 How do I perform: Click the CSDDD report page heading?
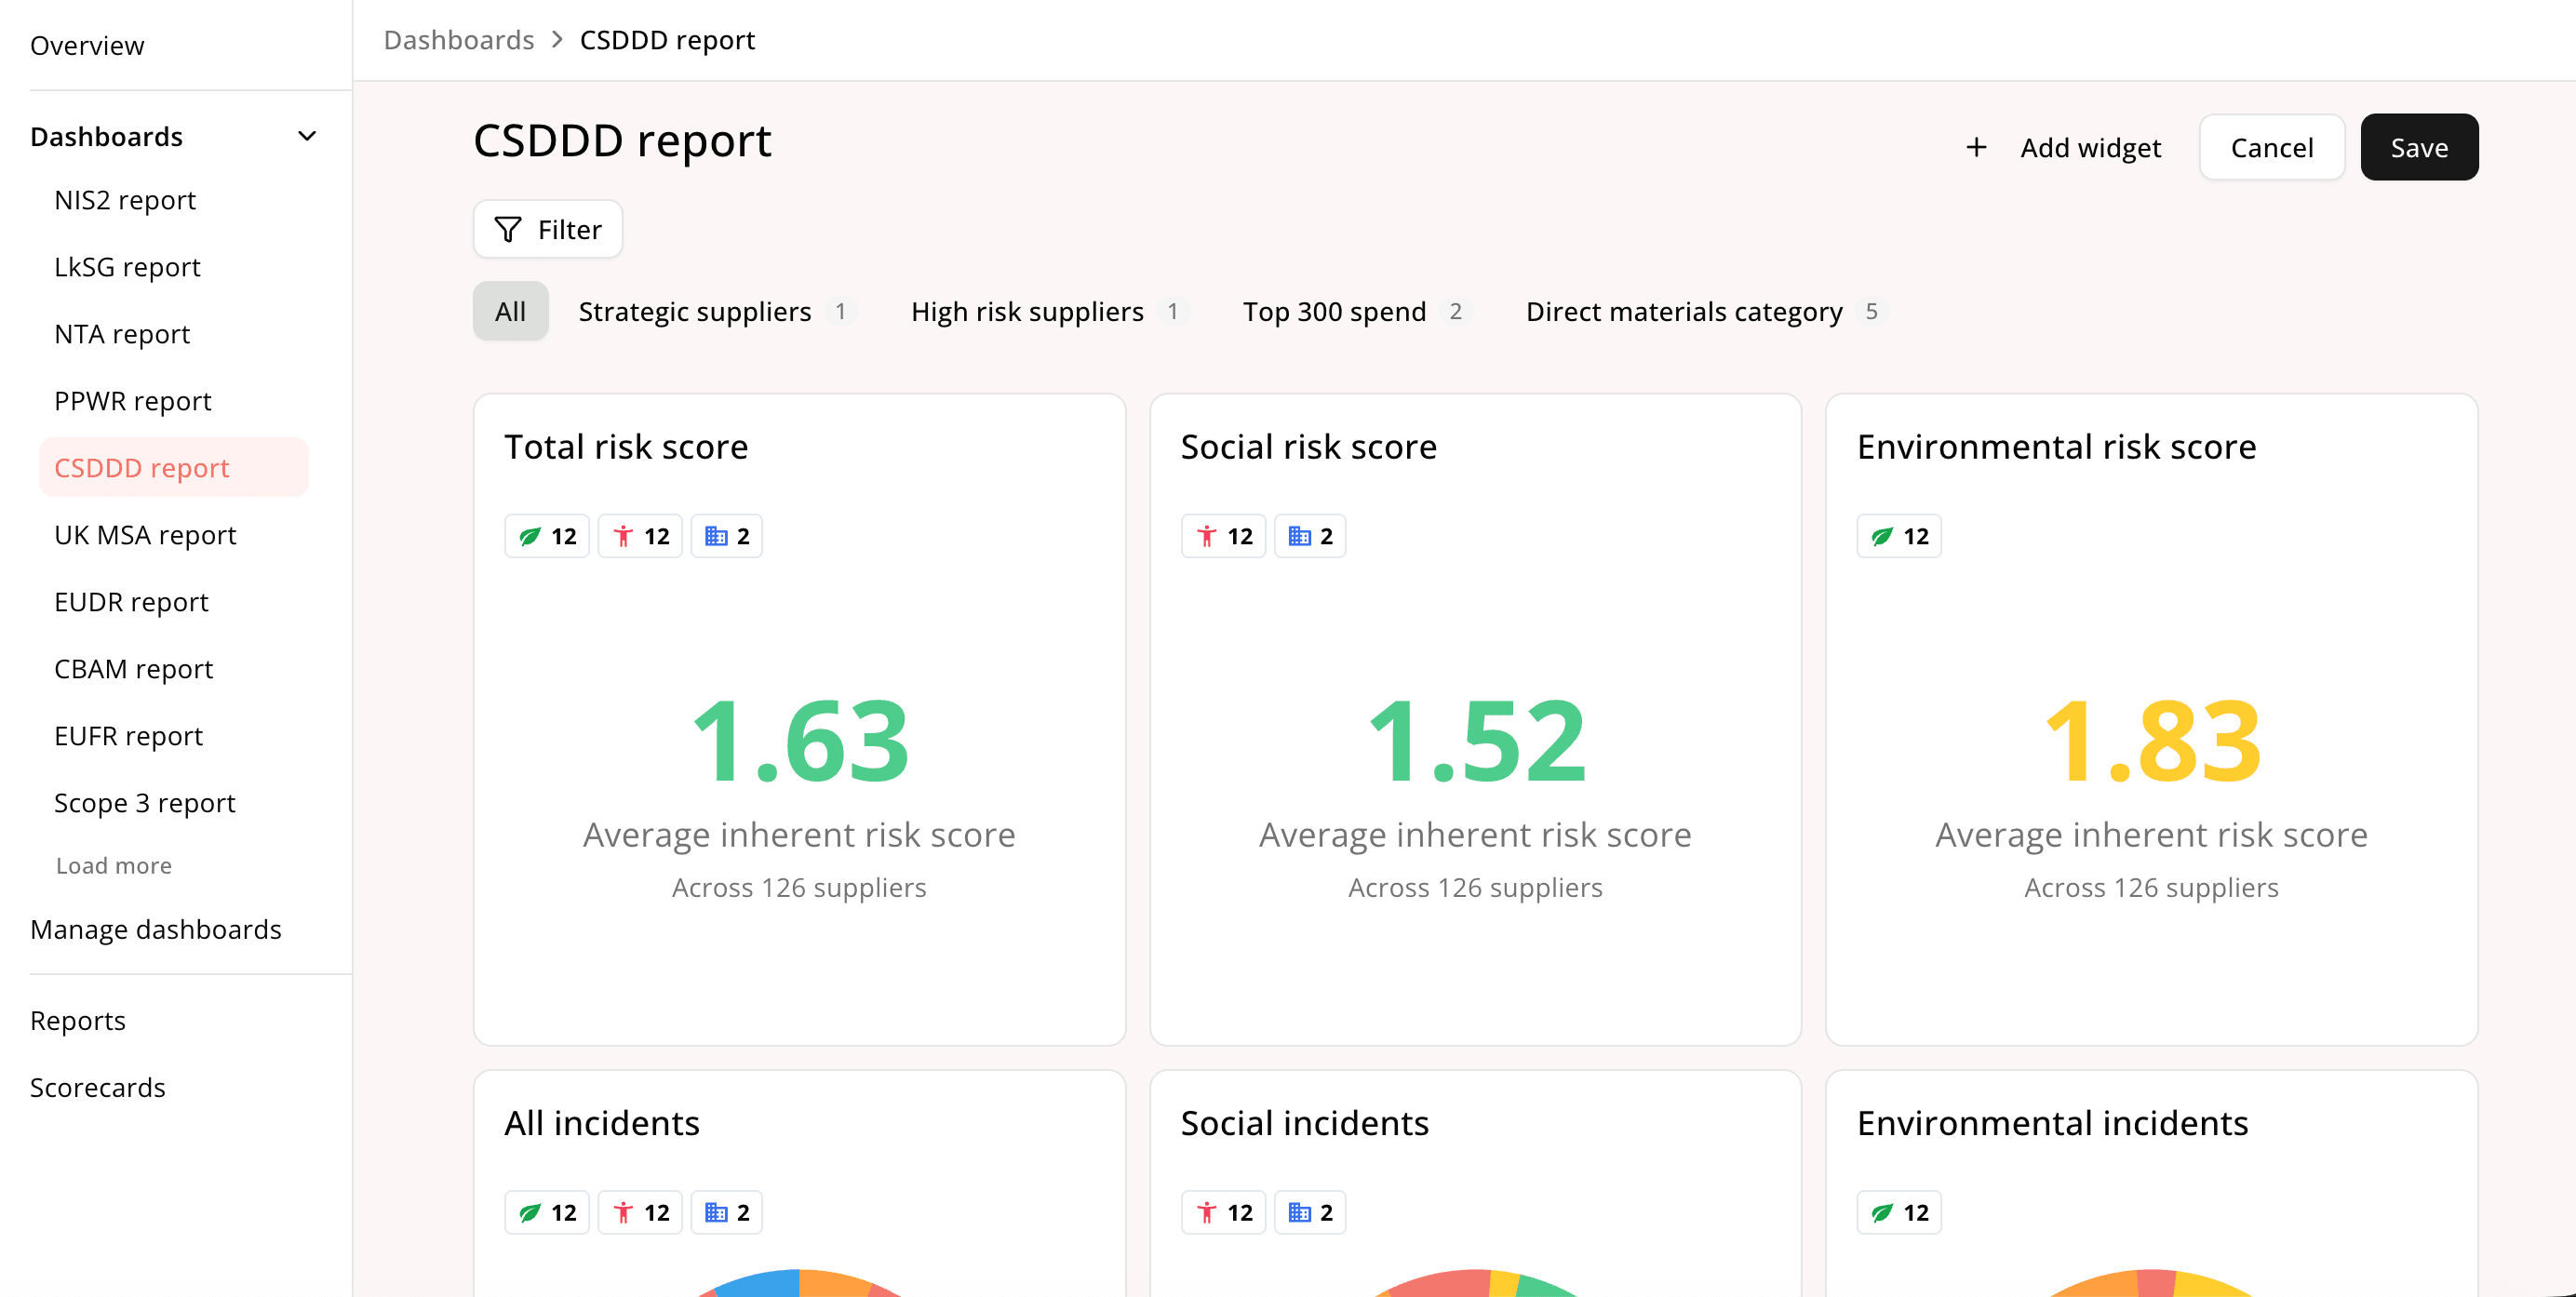(622, 140)
